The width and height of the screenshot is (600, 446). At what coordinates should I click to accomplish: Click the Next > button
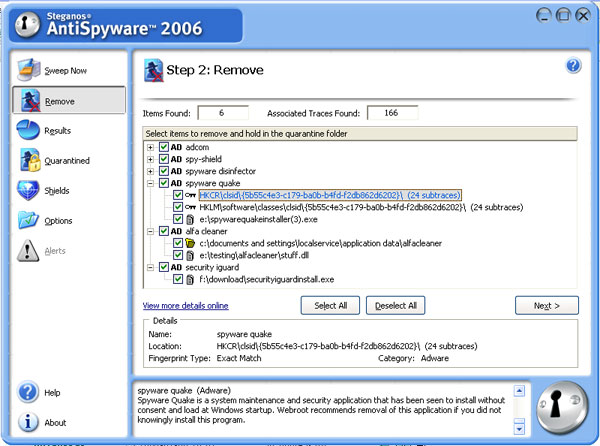click(x=547, y=306)
